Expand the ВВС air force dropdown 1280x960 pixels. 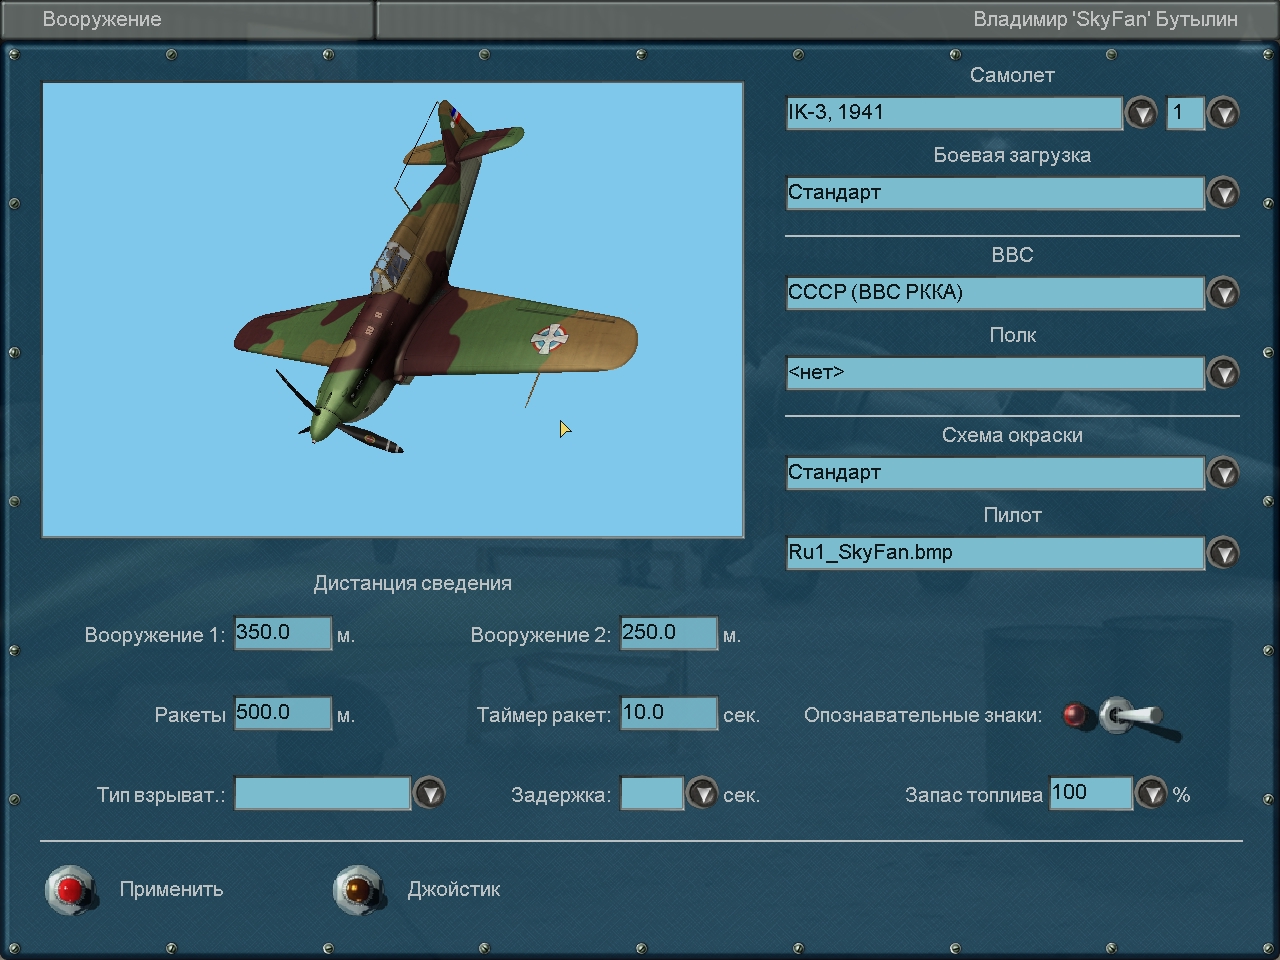1222,293
